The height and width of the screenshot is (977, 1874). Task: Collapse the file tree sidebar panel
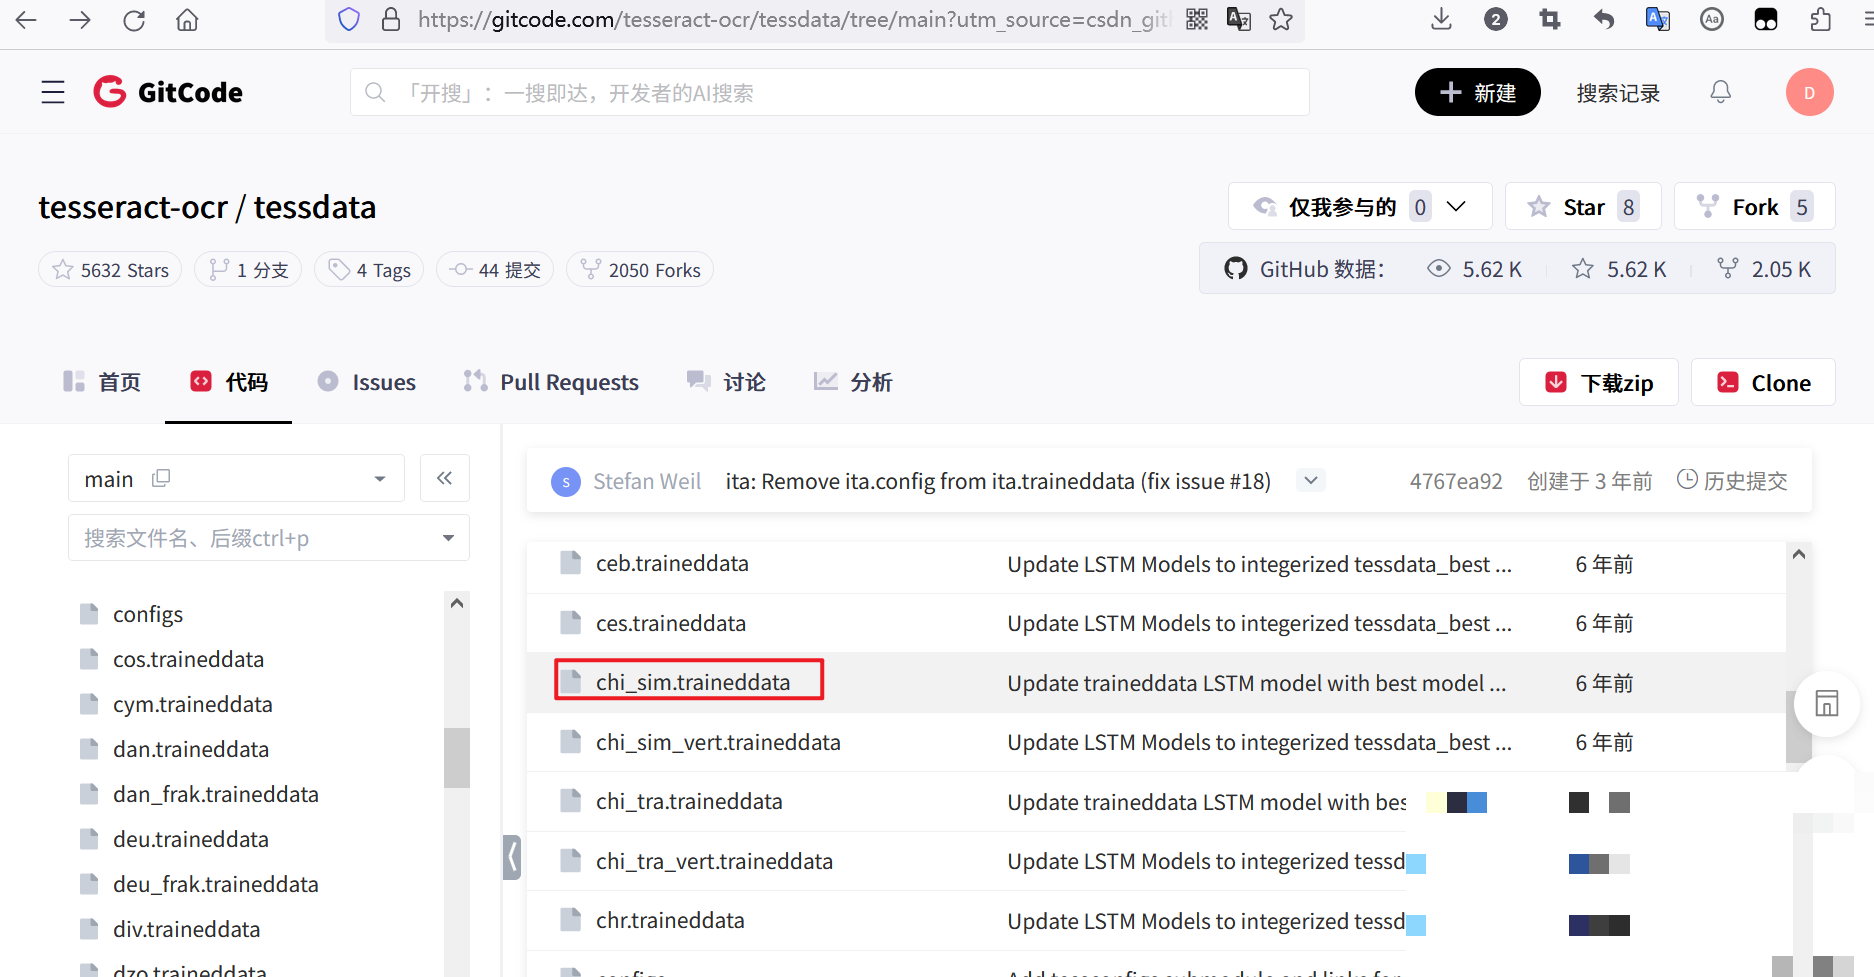pyautogui.click(x=445, y=478)
